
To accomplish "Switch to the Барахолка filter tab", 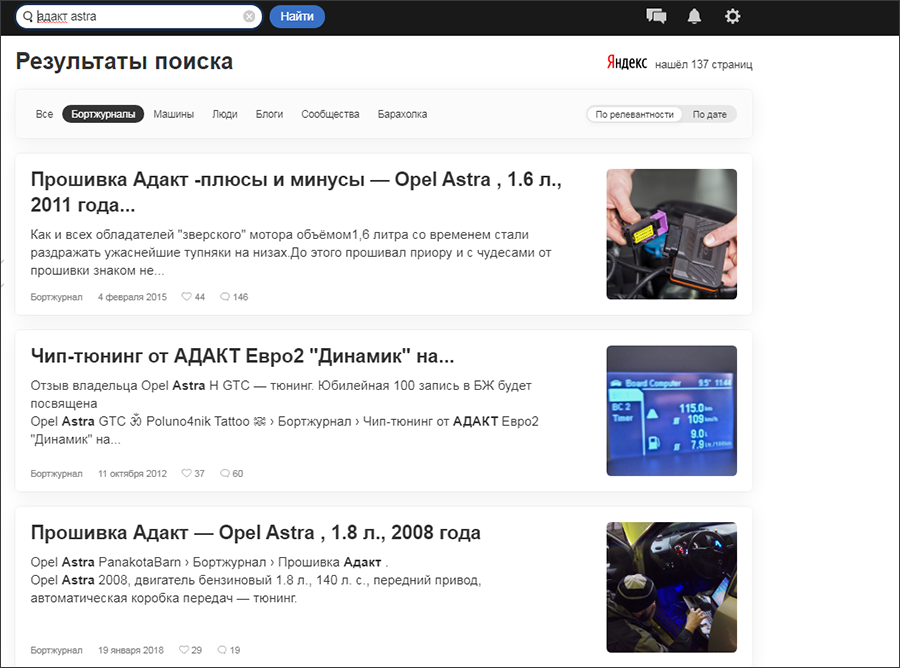I will [x=402, y=114].
